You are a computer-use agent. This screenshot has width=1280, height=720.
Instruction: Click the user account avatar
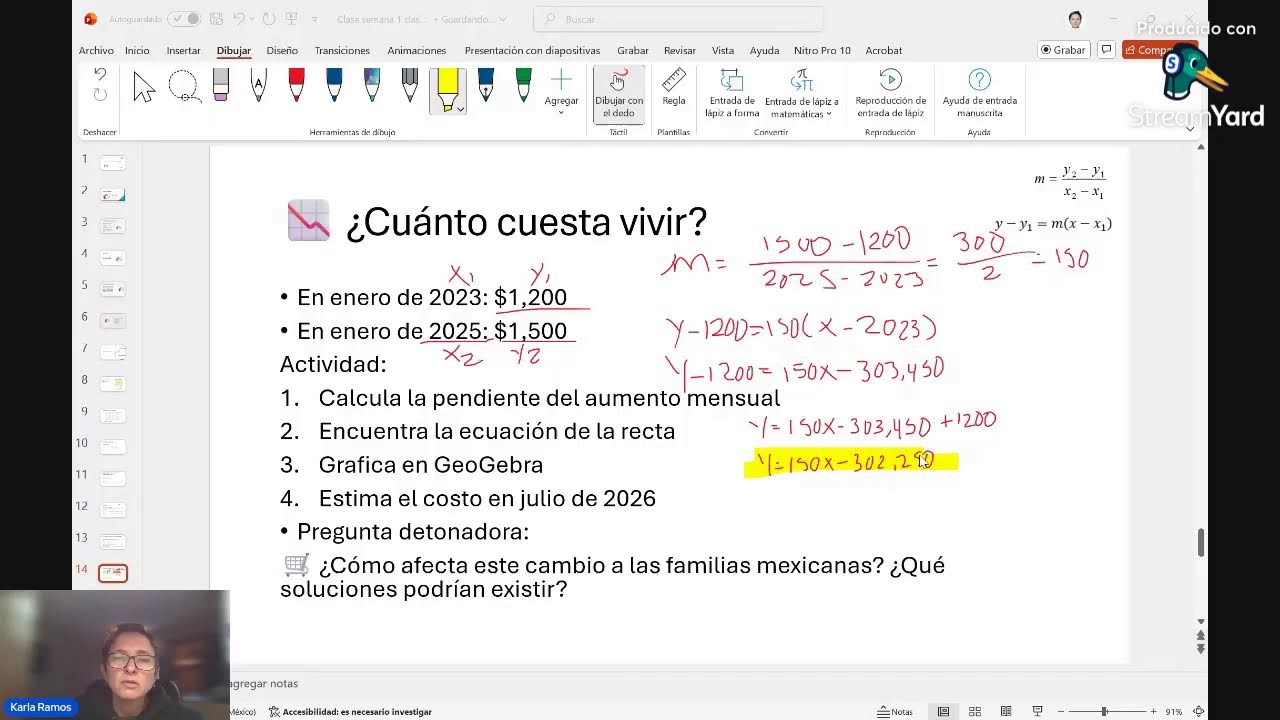[1075, 19]
